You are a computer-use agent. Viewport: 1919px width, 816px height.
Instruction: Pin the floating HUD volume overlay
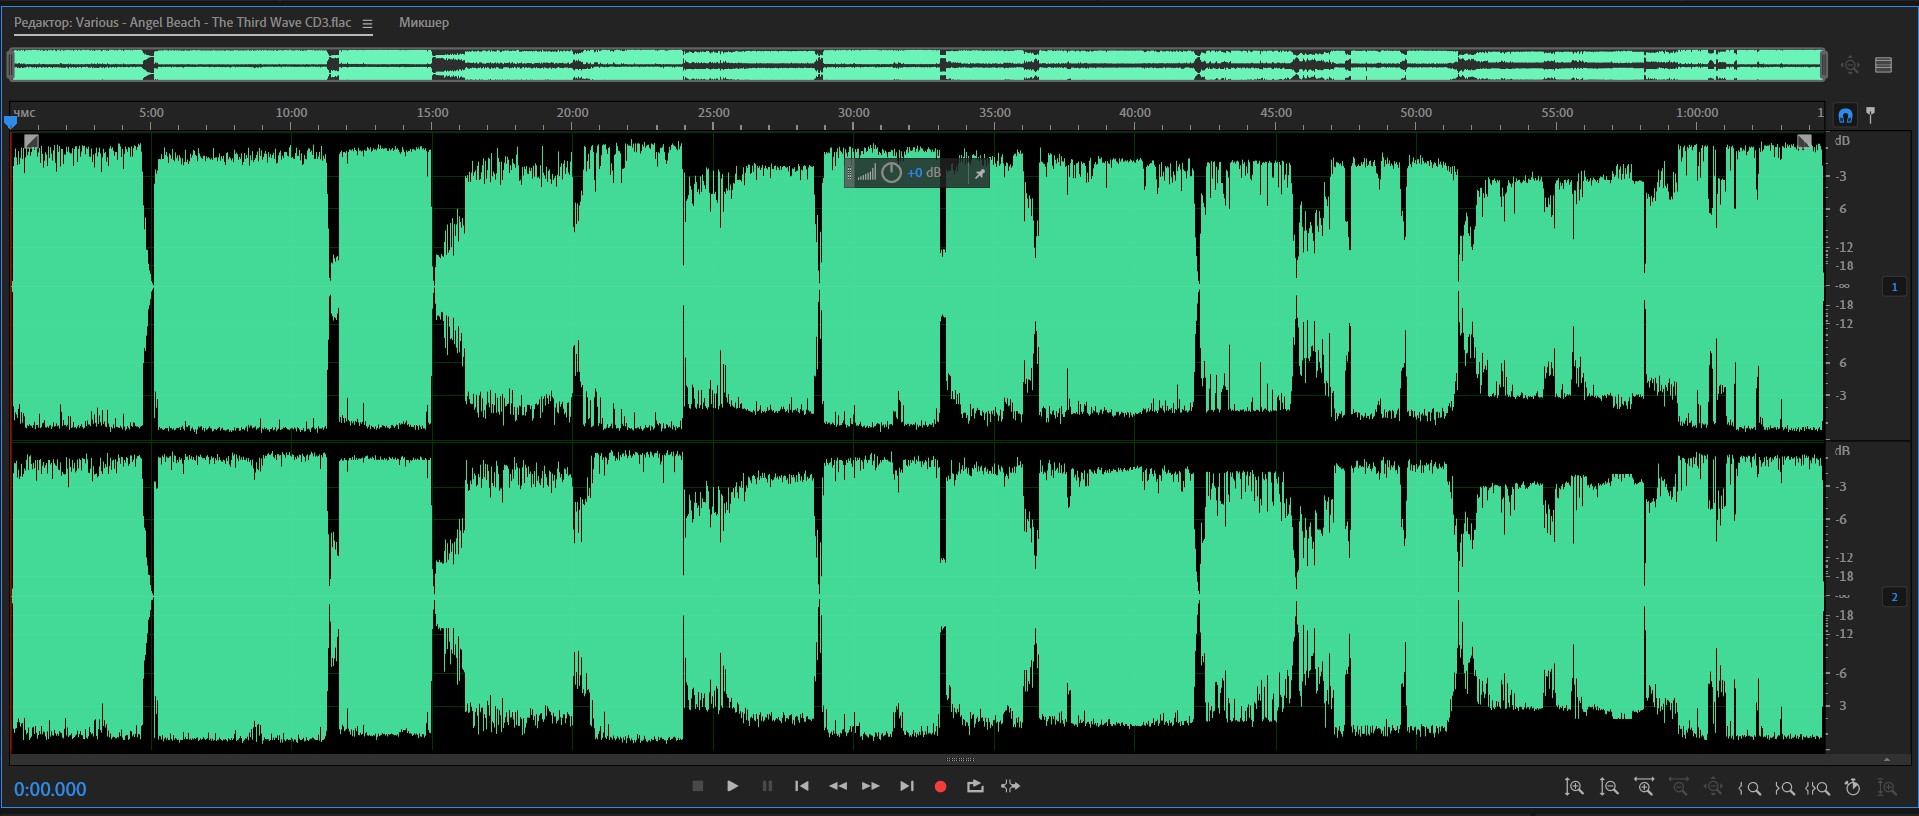pos(980,173)
